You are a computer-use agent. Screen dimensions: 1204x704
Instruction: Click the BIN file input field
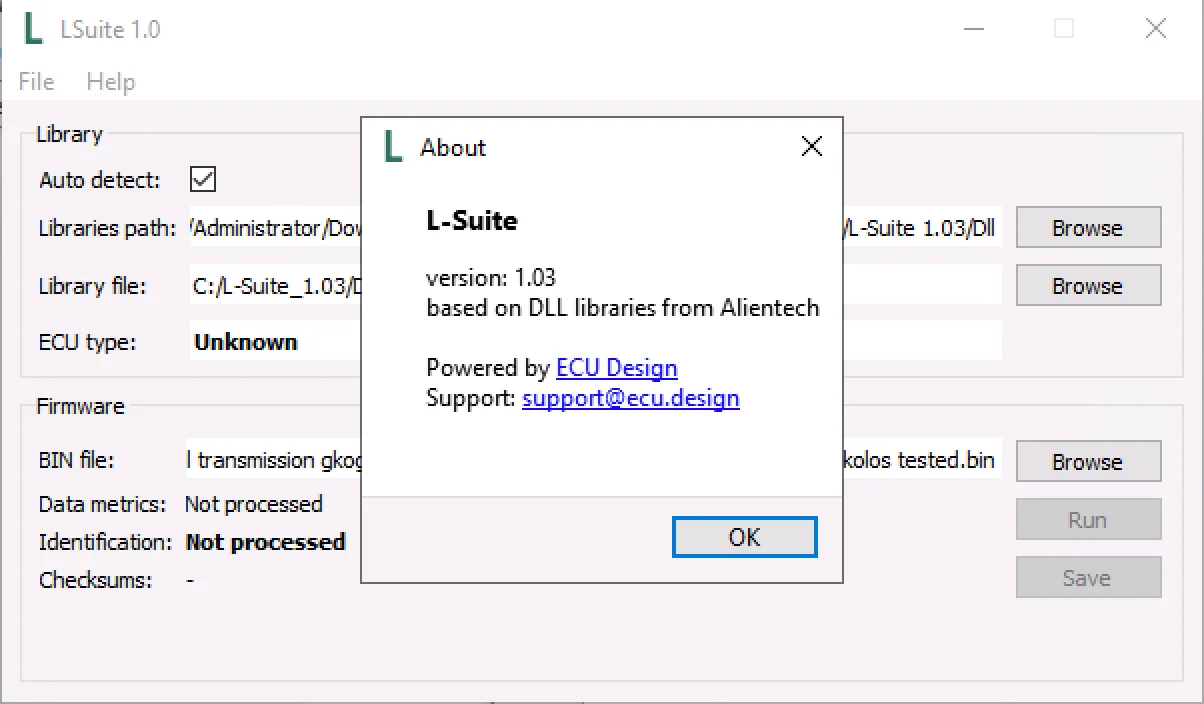[x=270, y=460]
